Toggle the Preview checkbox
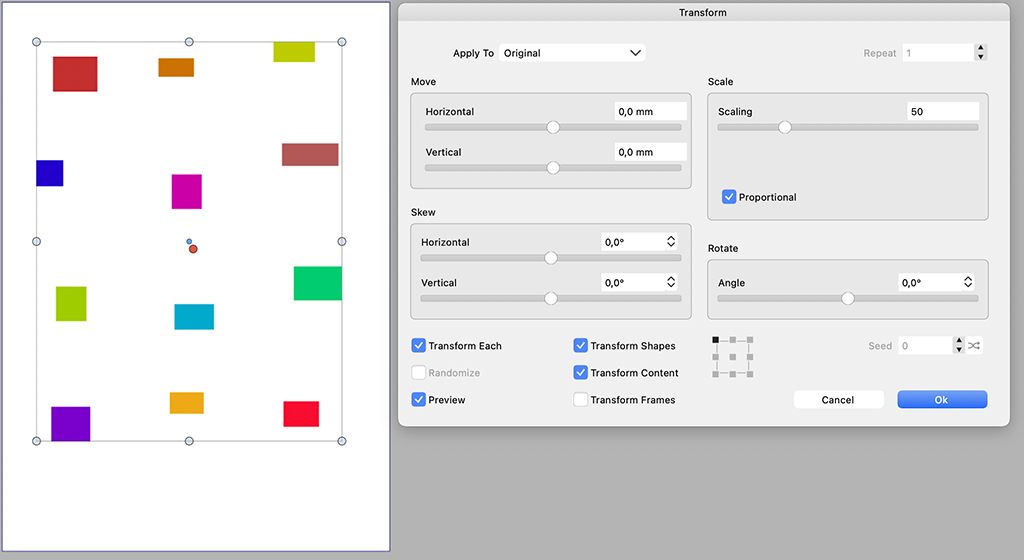This screenshot has height=560, width=1024. coord(419,400)
